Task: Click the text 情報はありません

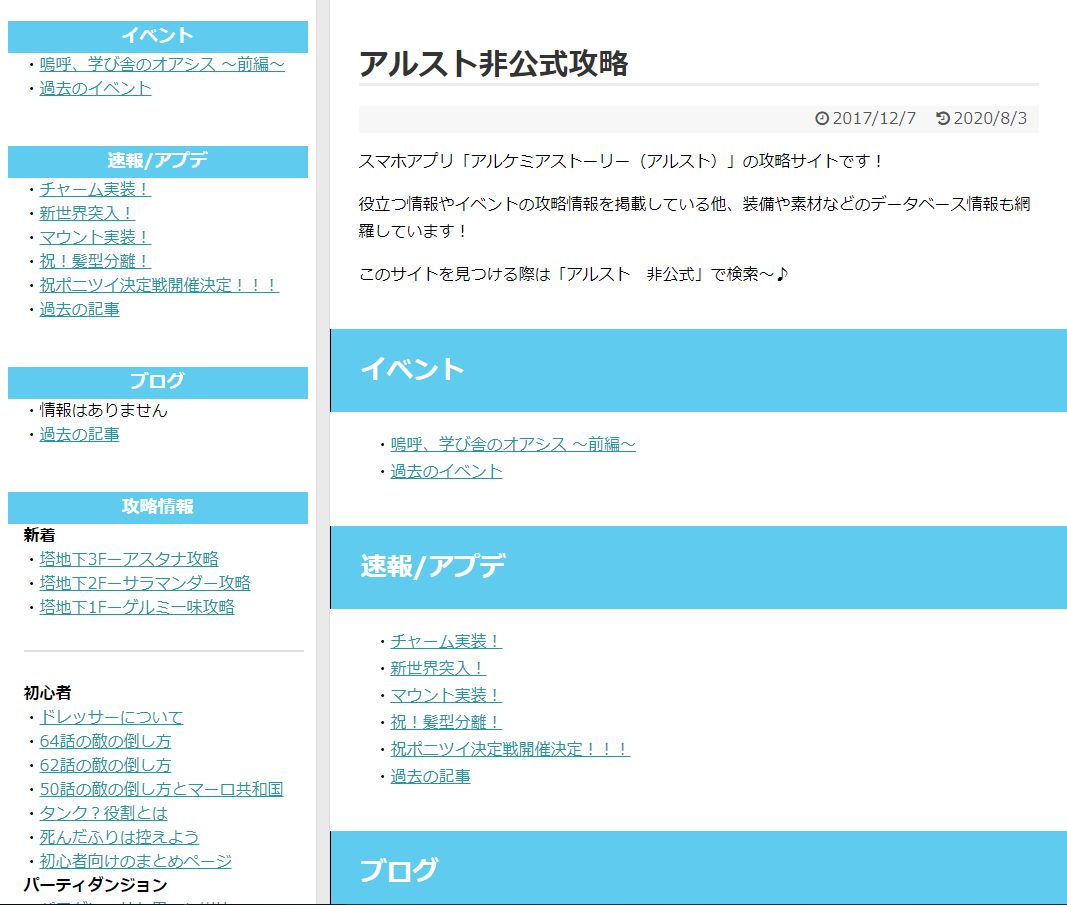Action: tap(103, 410)
